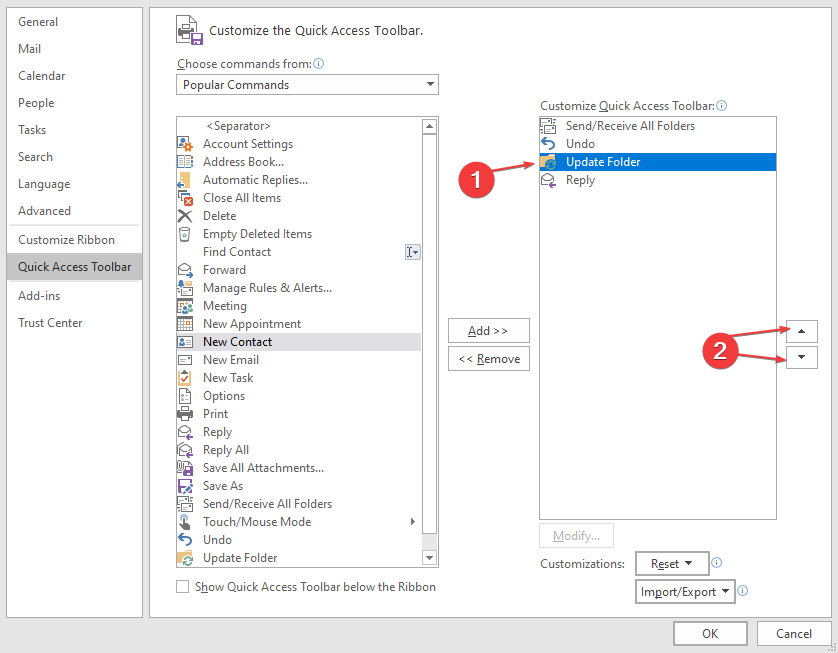Move selected command down with Move Down arrow
Viewport: 838px width, 653px height.
click(801, 357)
